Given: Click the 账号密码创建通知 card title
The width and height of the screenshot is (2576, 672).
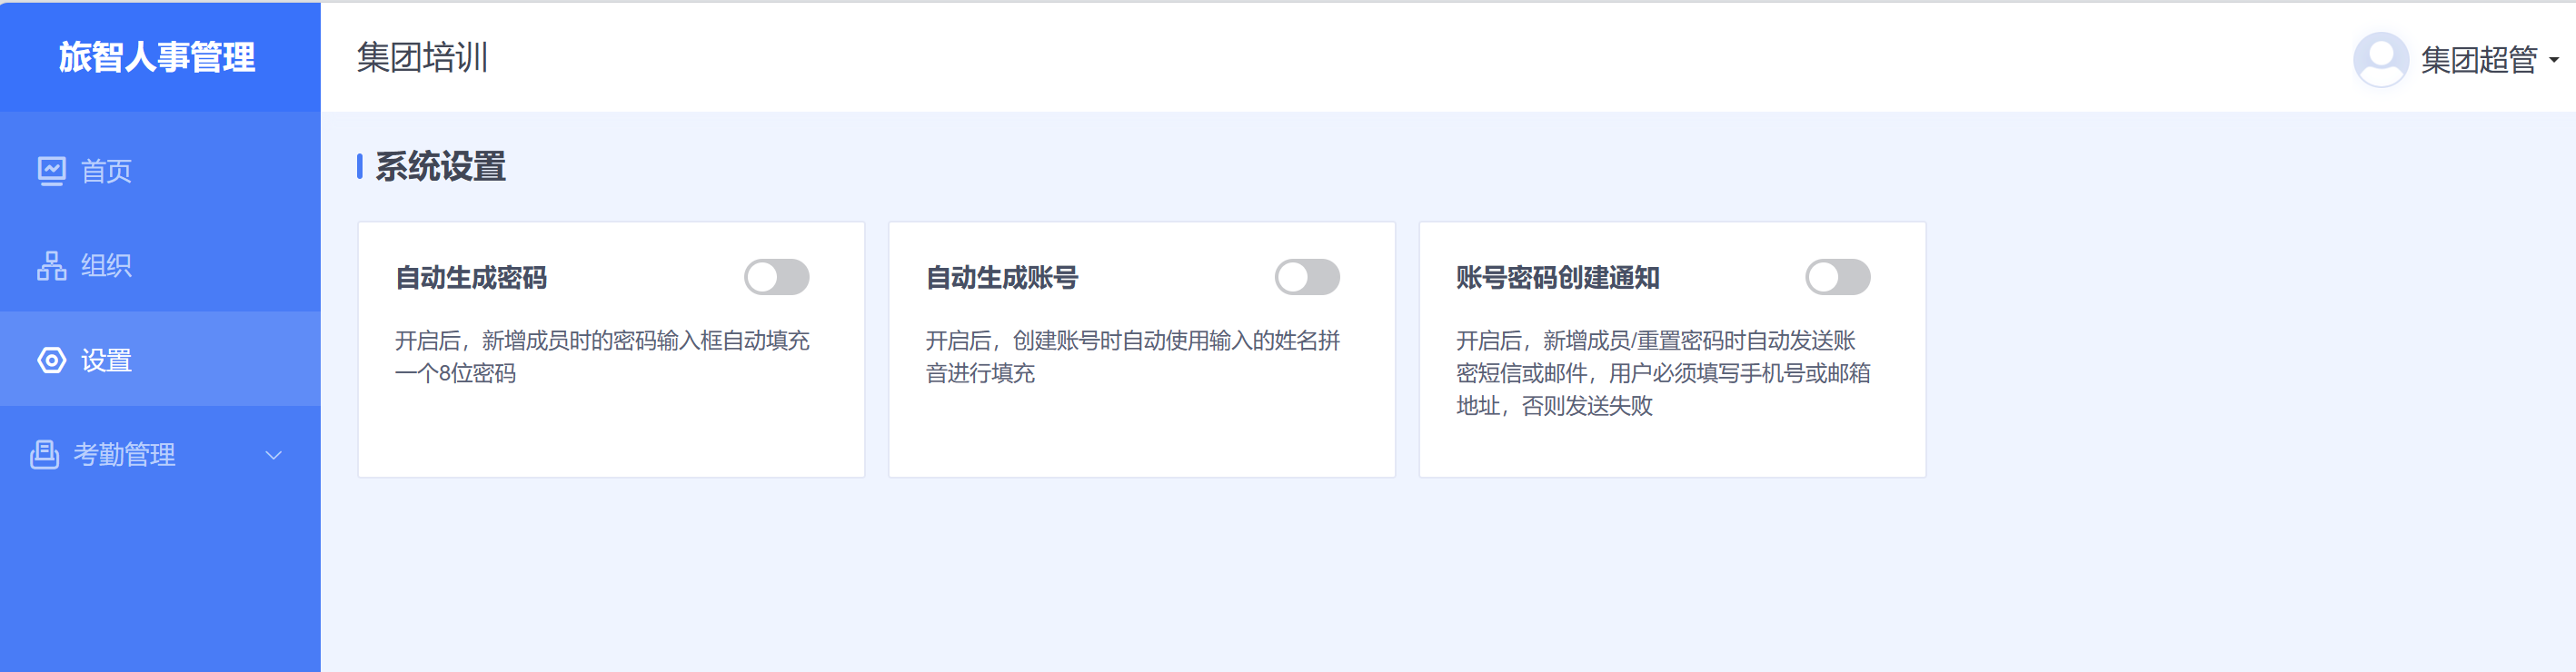Looking at the screenshot, I should click(1558, 278).
